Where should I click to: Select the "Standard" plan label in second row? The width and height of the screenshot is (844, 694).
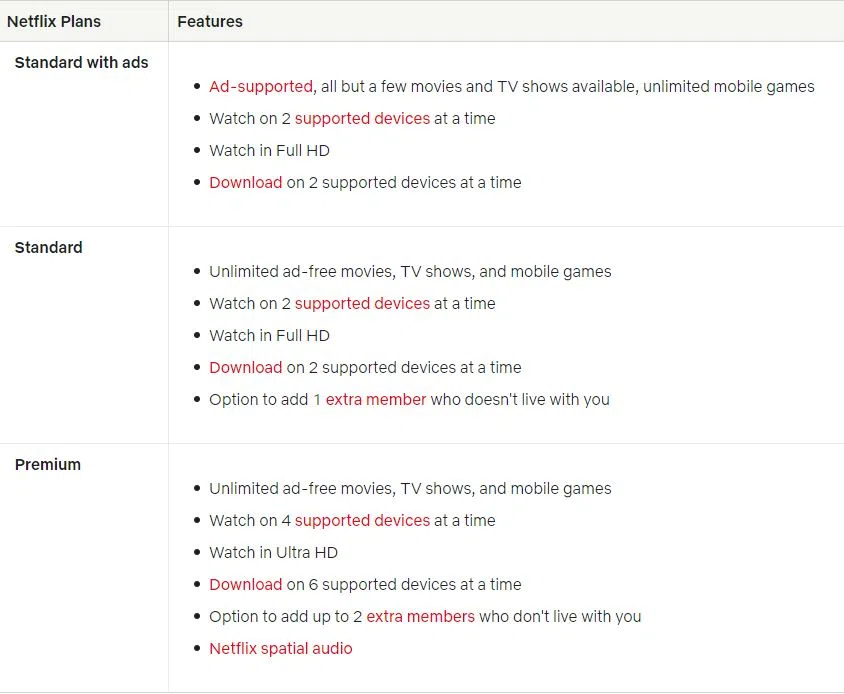[48, 247]
